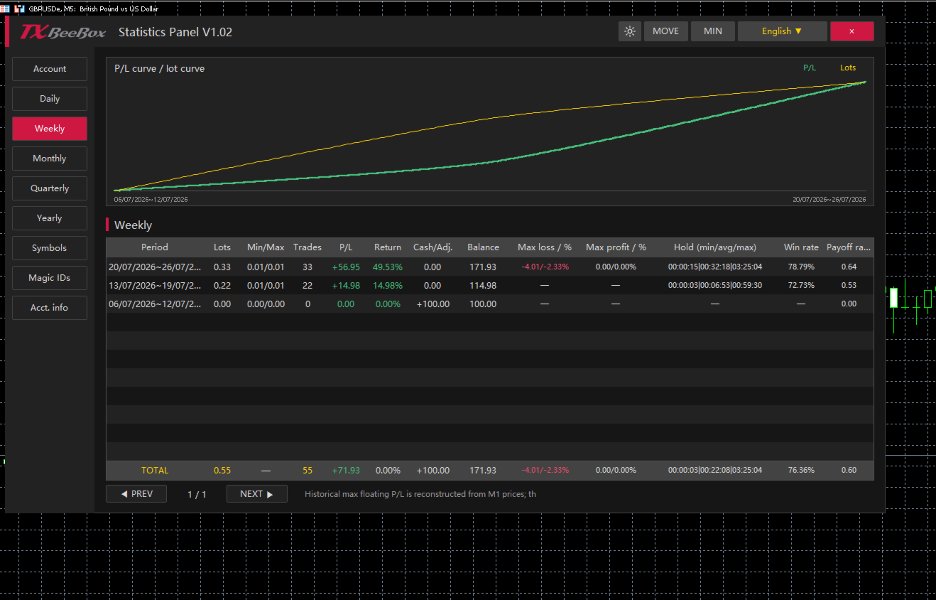Select the 20/07/2026~26/07 period row
This screenshot has width=936, height=600.
[x=489, y=267]
